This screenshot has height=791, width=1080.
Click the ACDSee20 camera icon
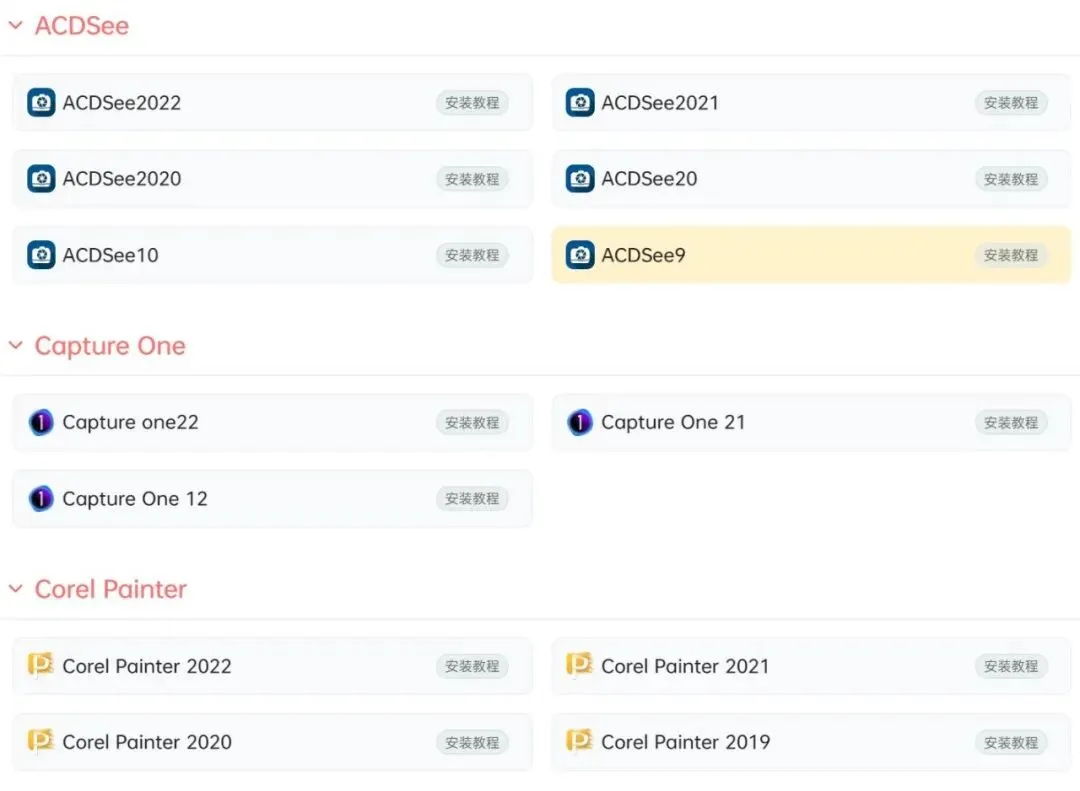[580, 179]
